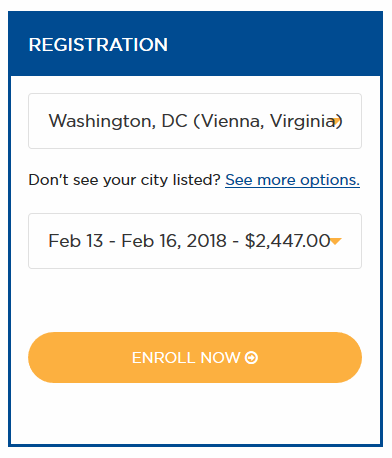
Task: Click the circled arrow icon beside Enroll Now
Action: point(251,358)
